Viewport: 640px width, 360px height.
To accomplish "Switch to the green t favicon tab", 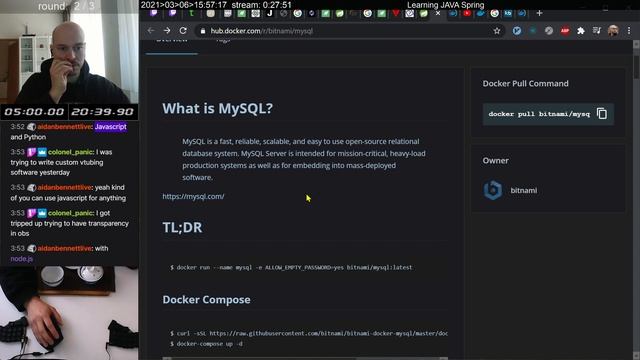I will coord(191,13).
